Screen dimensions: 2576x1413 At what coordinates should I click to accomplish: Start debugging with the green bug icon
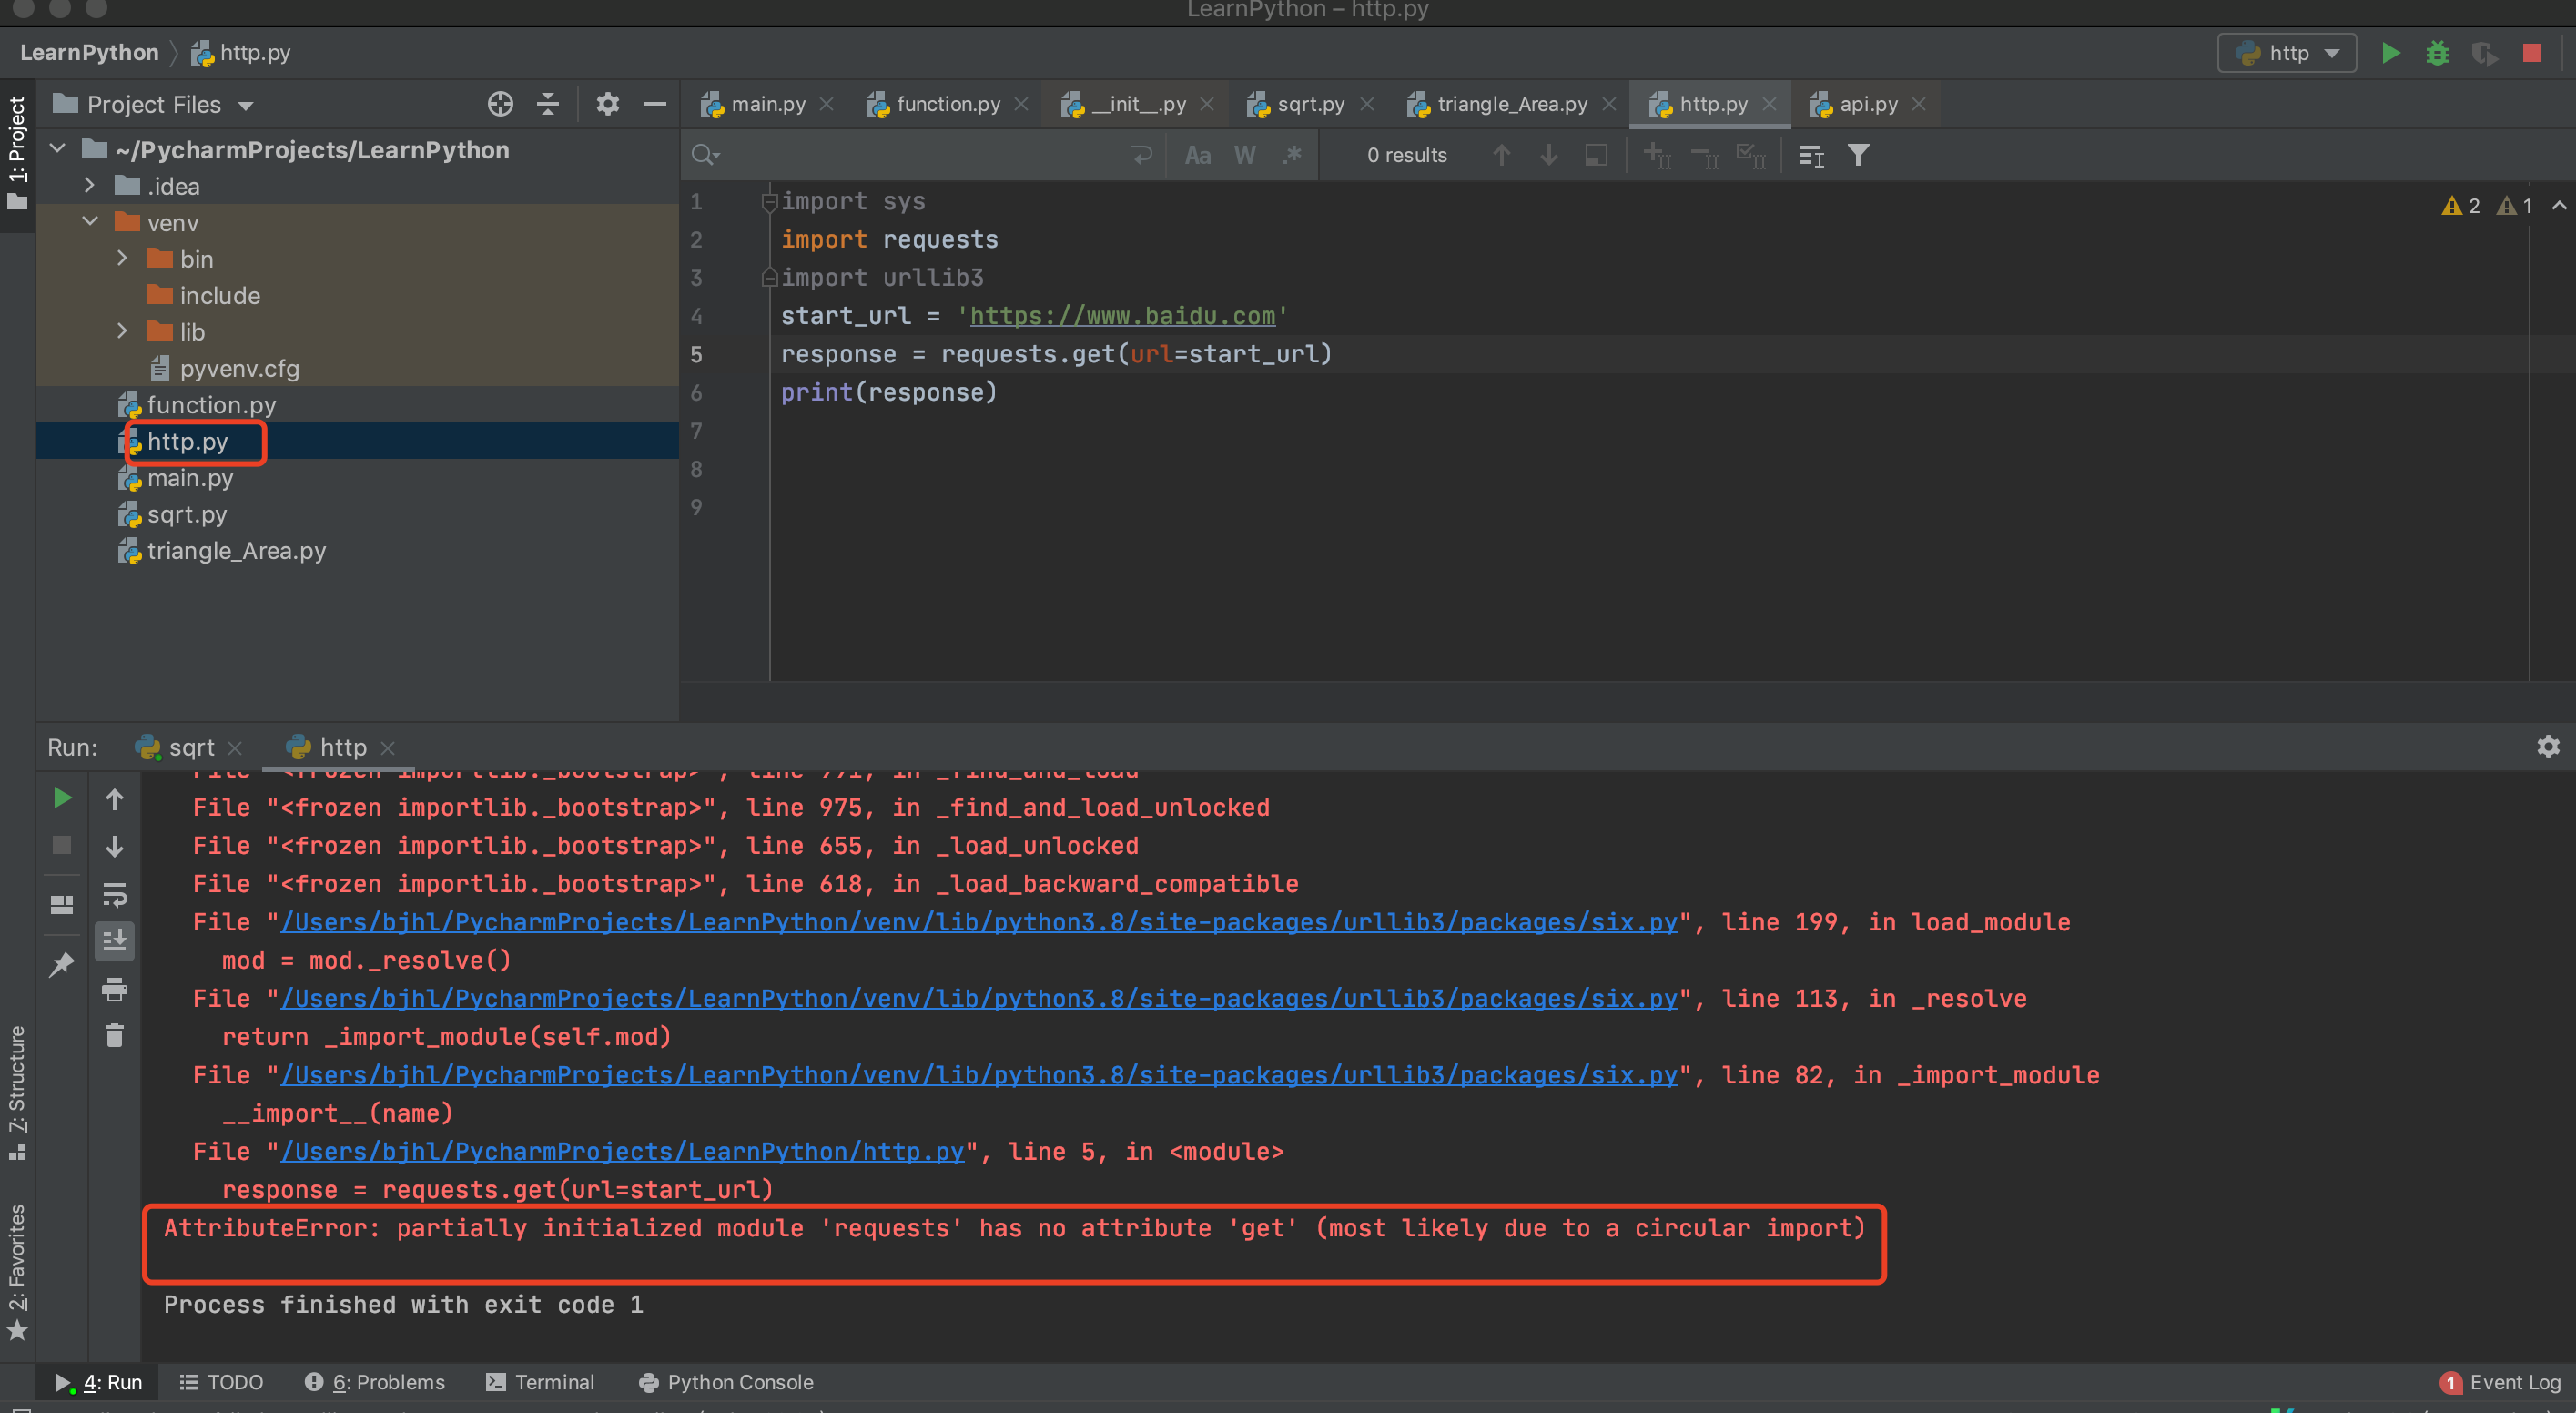click(2437, 53)
